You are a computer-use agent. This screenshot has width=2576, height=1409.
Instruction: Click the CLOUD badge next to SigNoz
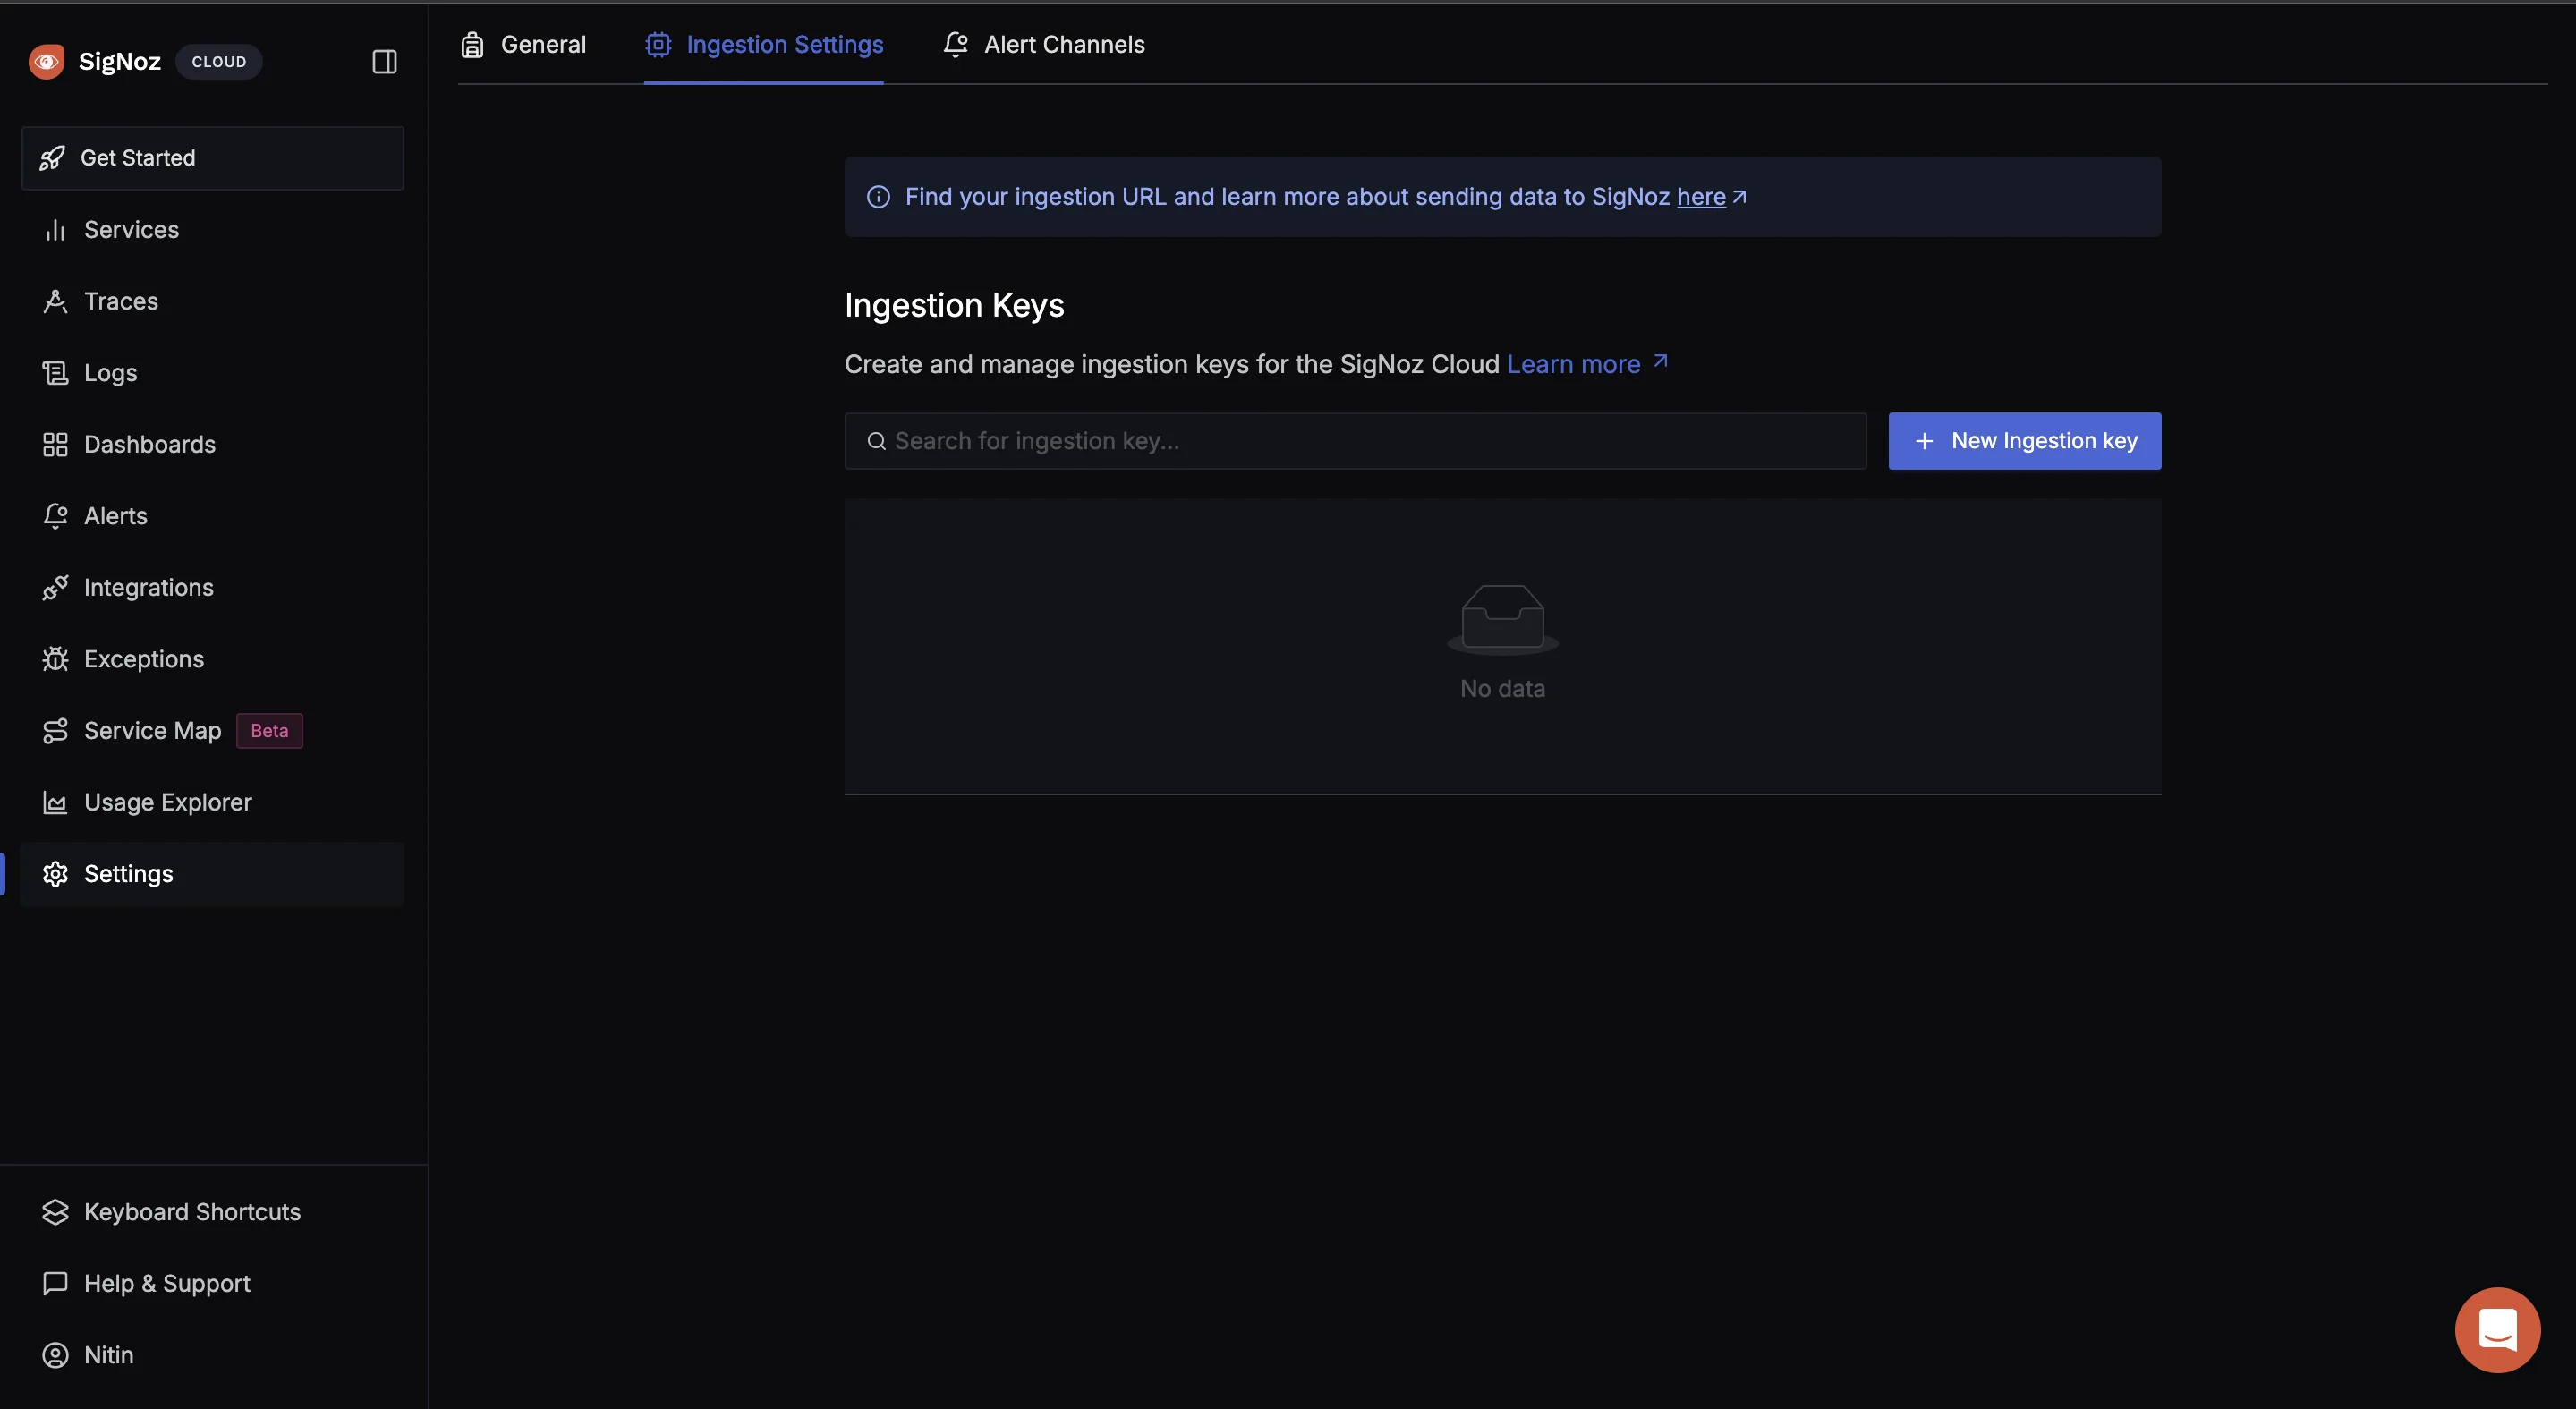(x=219, y=62)
